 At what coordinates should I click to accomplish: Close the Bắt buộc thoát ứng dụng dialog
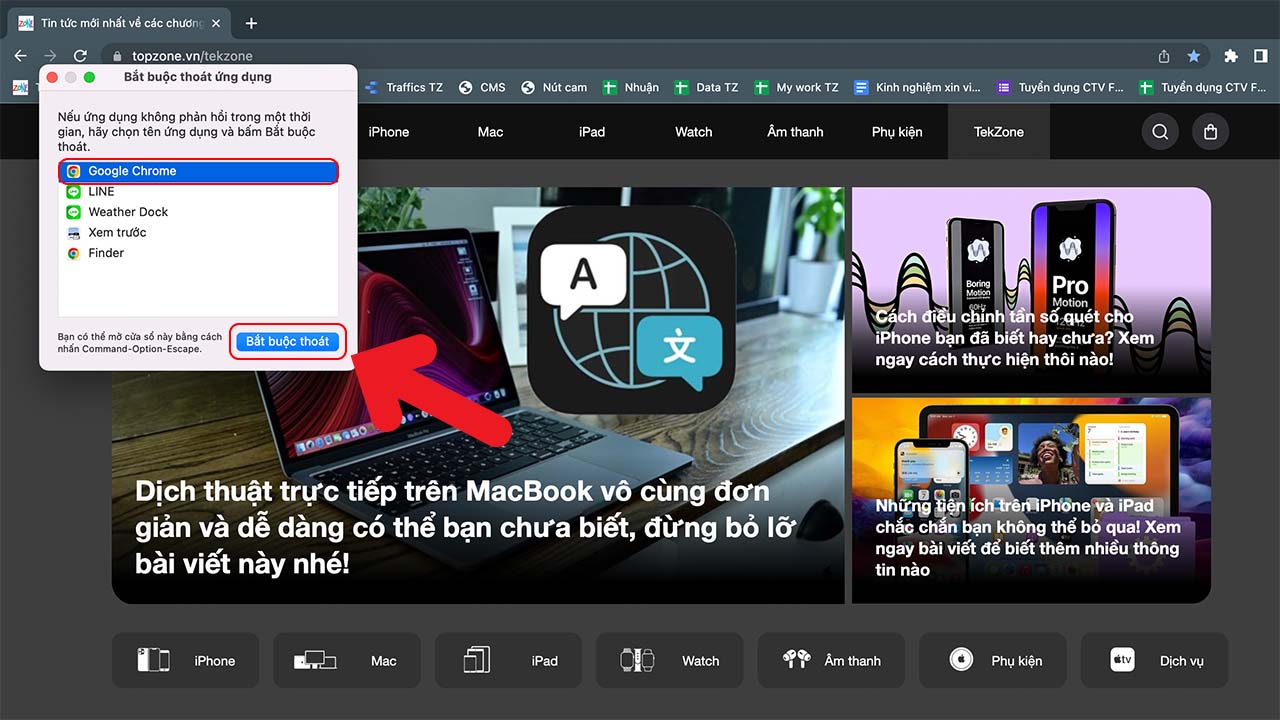point(51,77)
